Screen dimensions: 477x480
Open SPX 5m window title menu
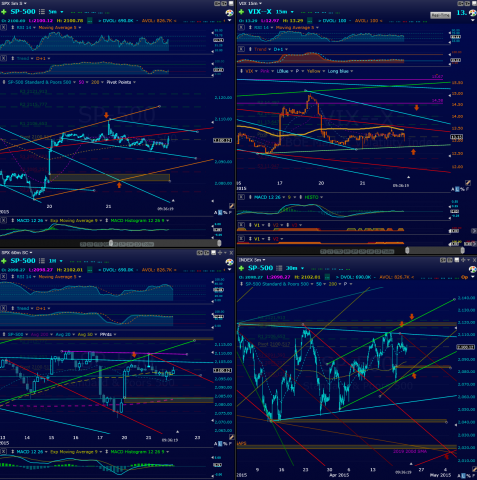(x=14, y=3)
